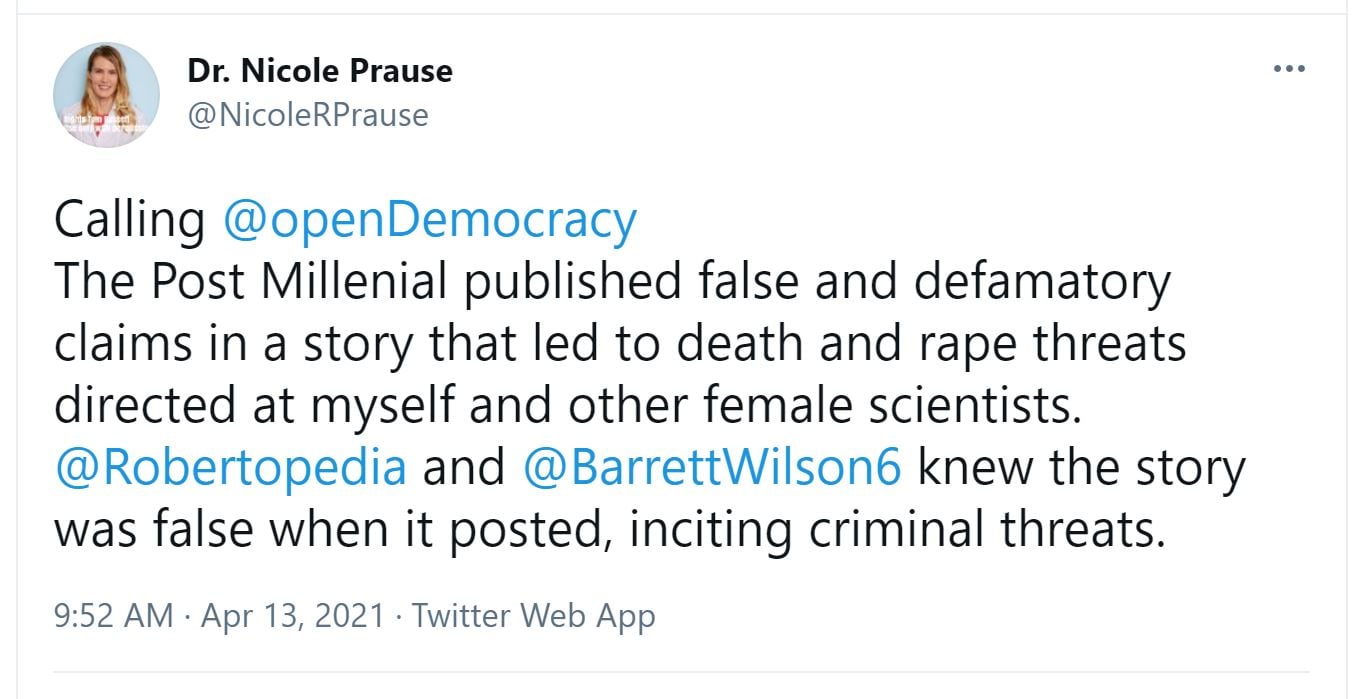Open the tweet's three-dot More menu
Viewport: 1366px width, 699px height.
coord(1289,69)
